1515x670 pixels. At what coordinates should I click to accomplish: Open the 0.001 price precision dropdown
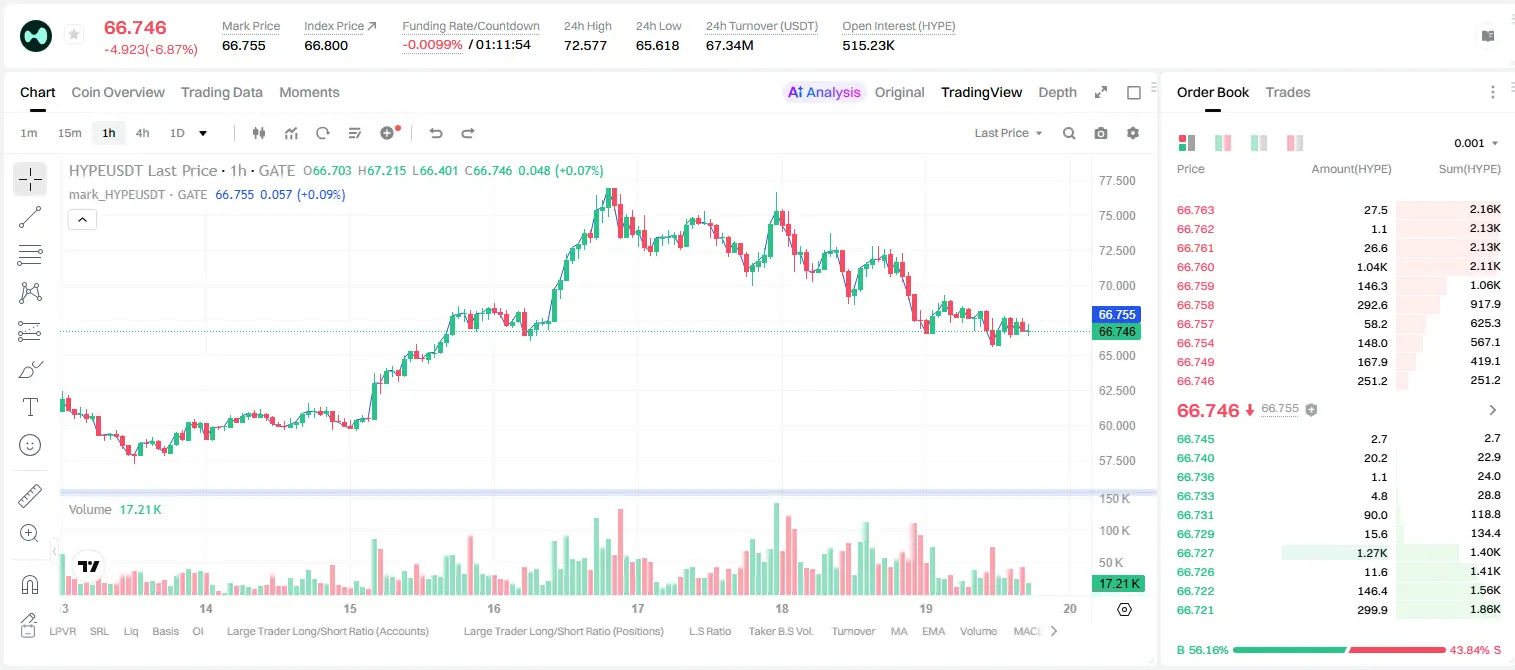tap(1476, 143)
